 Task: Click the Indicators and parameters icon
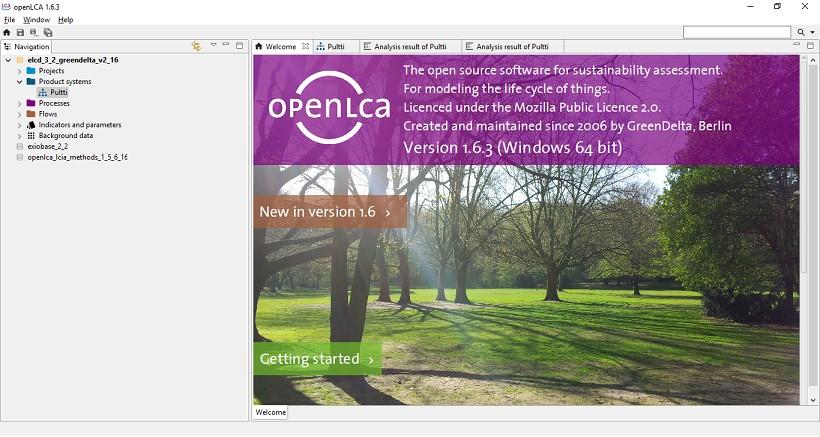[31, 125]
